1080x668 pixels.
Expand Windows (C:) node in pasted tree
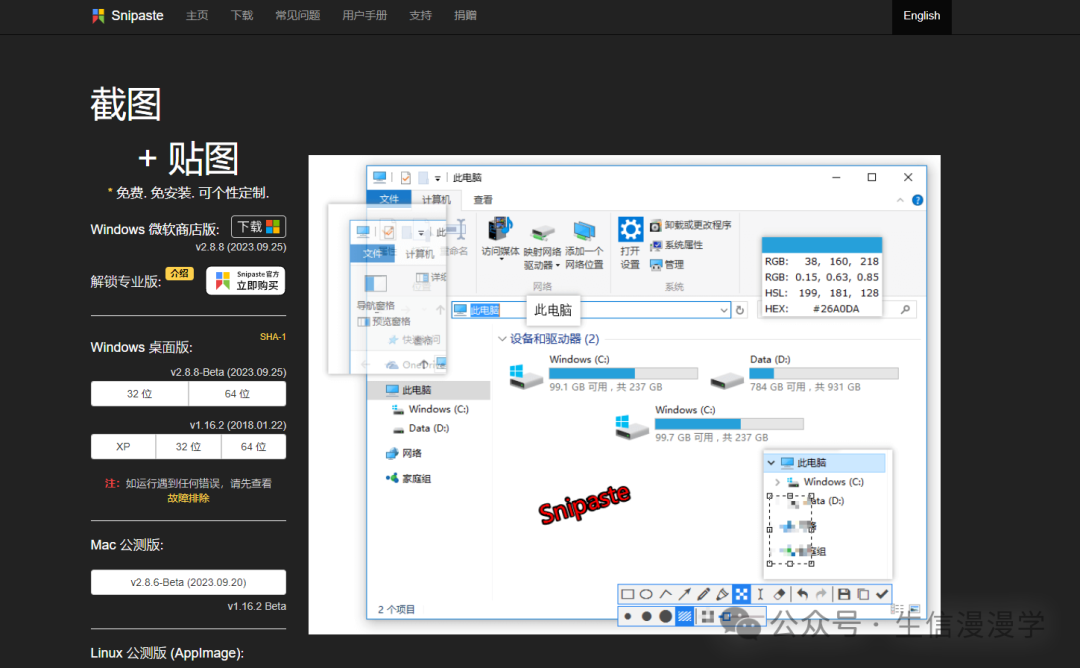point(777,482)
